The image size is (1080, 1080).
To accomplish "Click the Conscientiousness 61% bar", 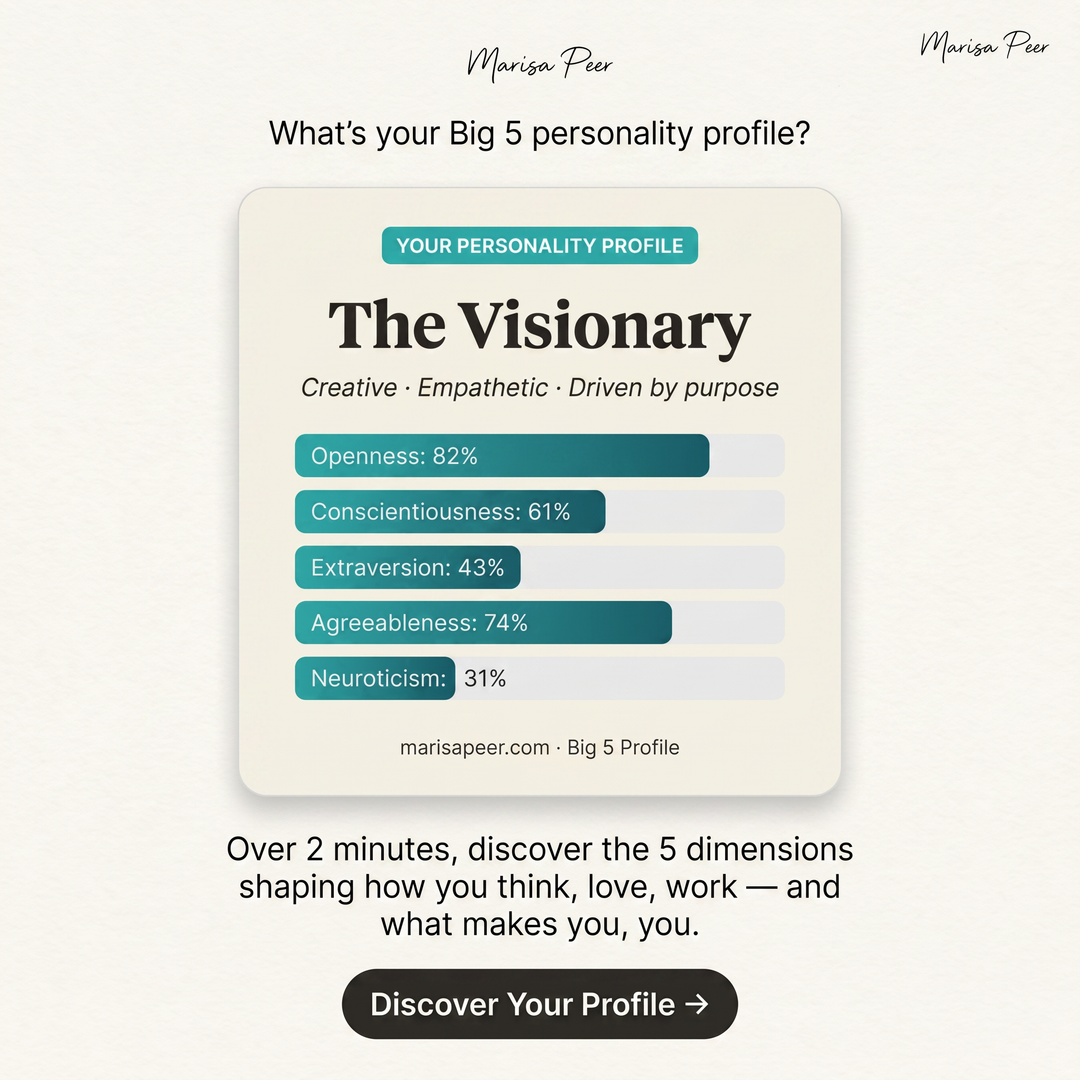I will click(x=539, y=511).
